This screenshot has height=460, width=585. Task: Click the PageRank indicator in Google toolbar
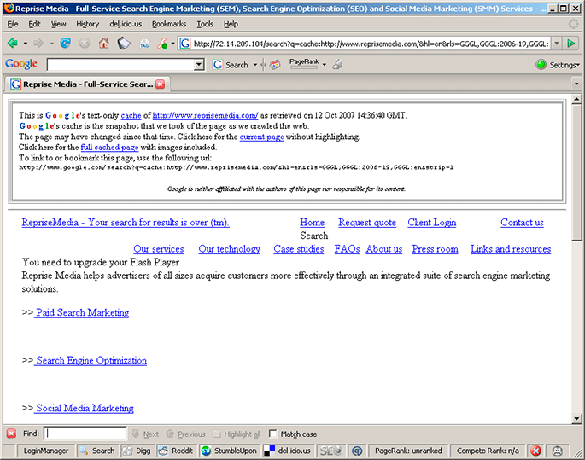click(x=304, y=63)
